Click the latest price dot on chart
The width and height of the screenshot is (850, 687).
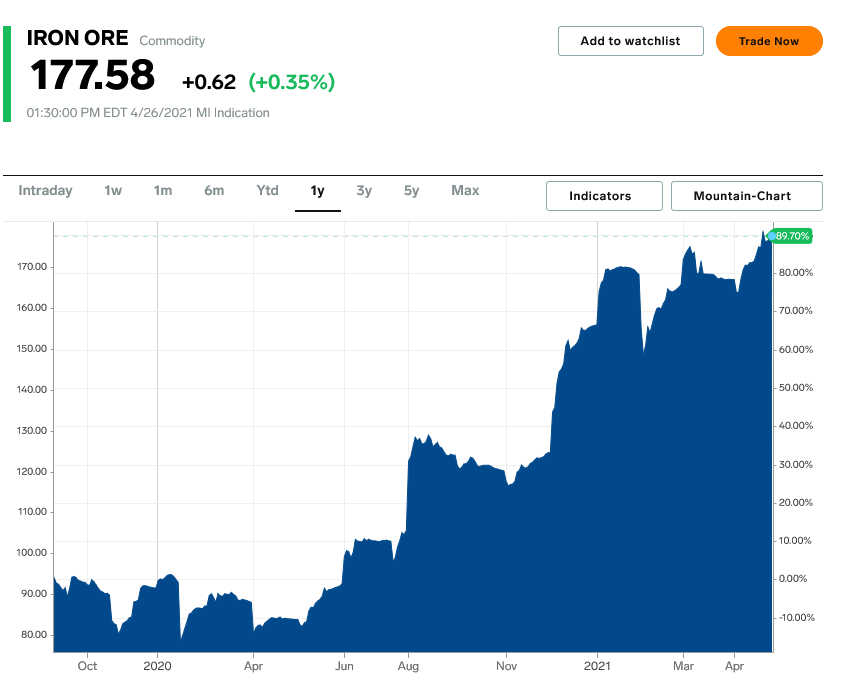tap(771, 236)
